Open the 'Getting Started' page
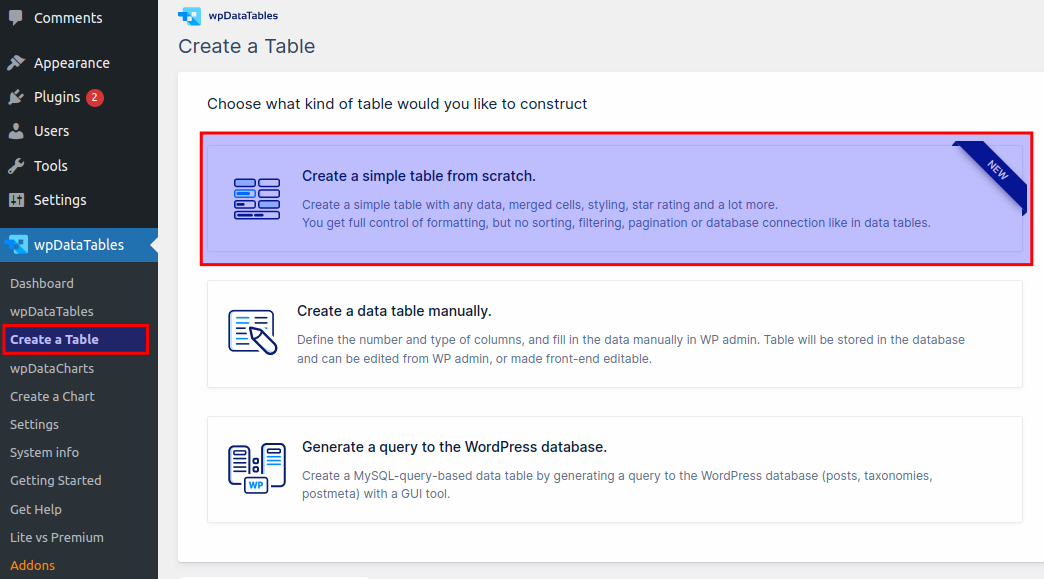Viewport: 1044px width, 579px height. pyautogui.click(x=55, y=480)
